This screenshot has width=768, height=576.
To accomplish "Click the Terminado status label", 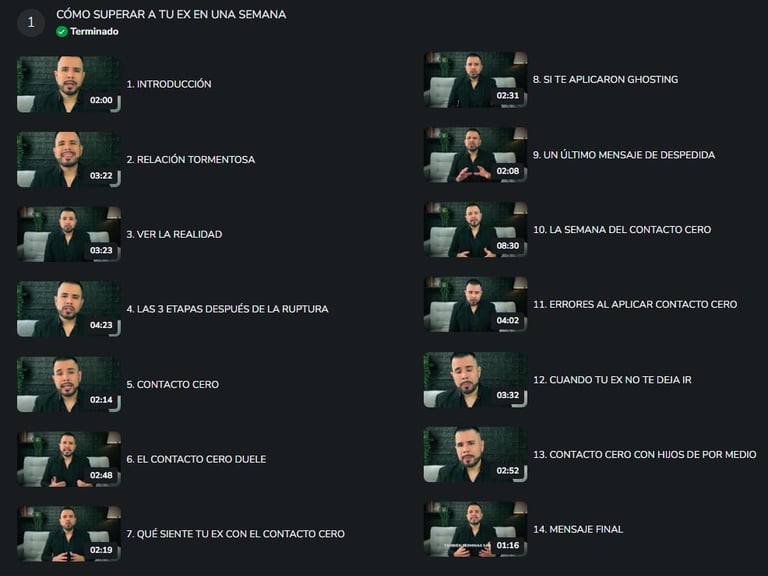I will point(94,31).
